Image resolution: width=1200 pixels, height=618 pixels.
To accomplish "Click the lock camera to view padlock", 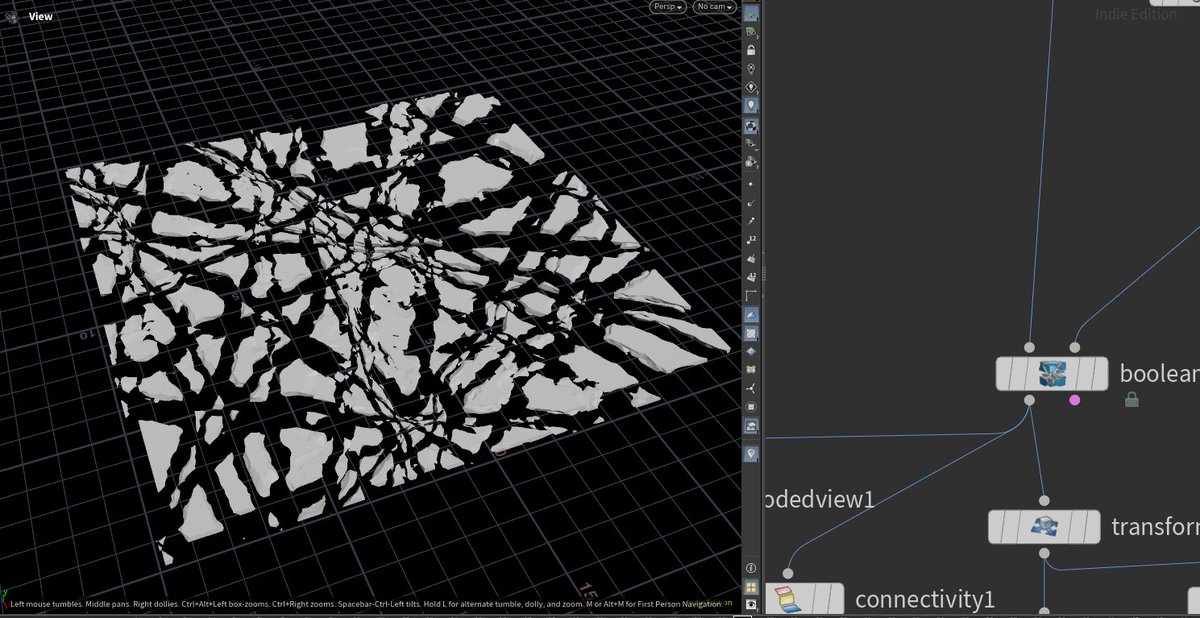I will click(751, 50).
